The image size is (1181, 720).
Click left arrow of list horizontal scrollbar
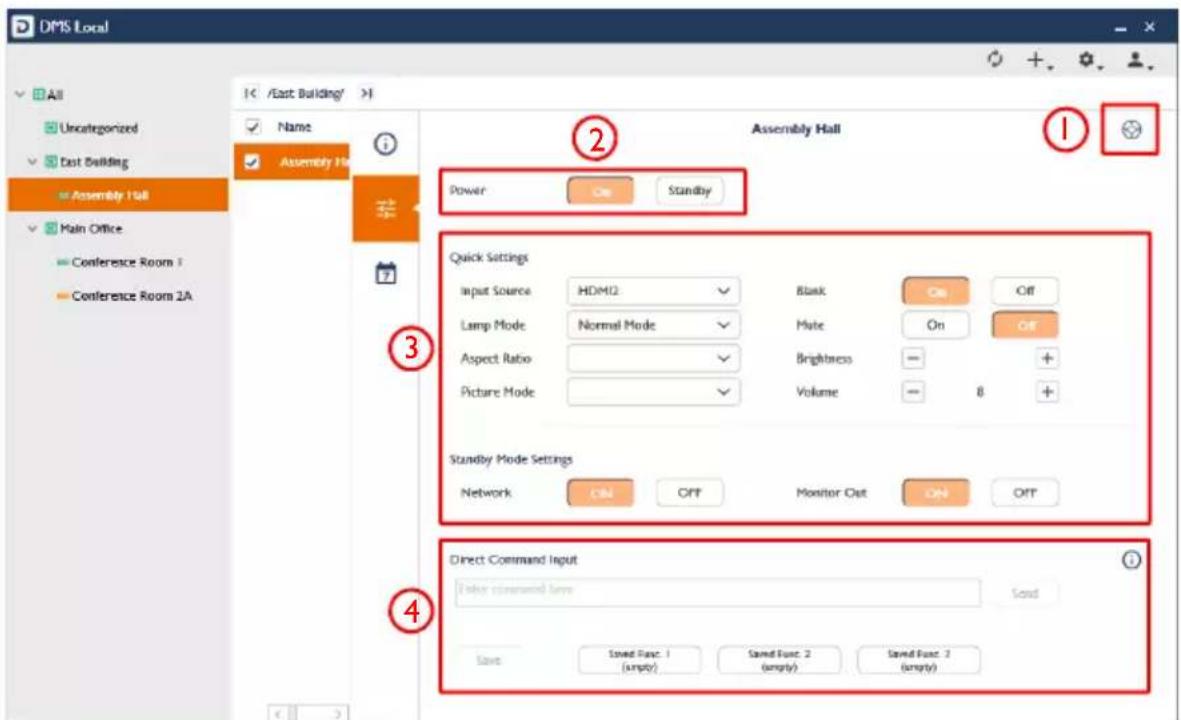point(279,712)
